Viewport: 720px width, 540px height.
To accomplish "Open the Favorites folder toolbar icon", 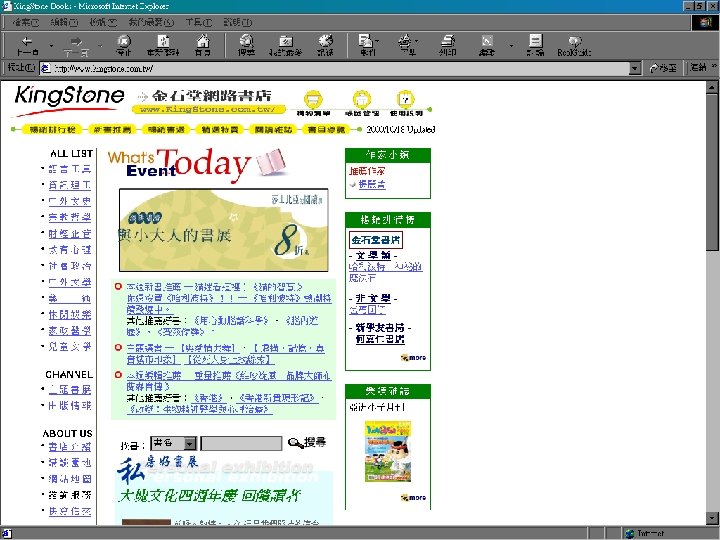I will (x=286, y=45).
